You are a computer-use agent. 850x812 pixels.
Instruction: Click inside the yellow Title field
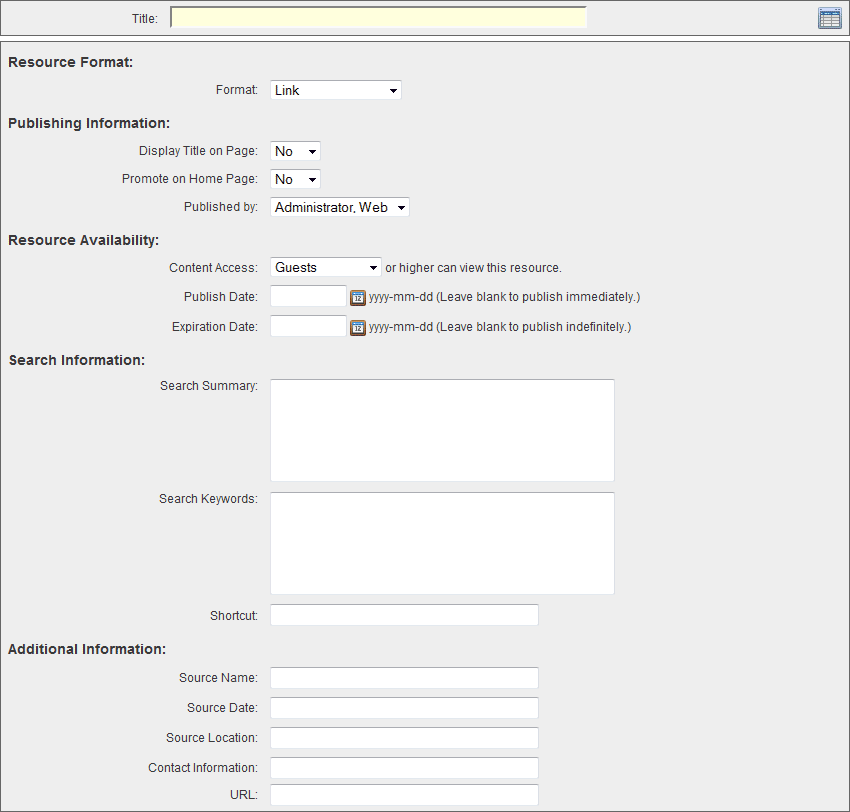[378, 17]
